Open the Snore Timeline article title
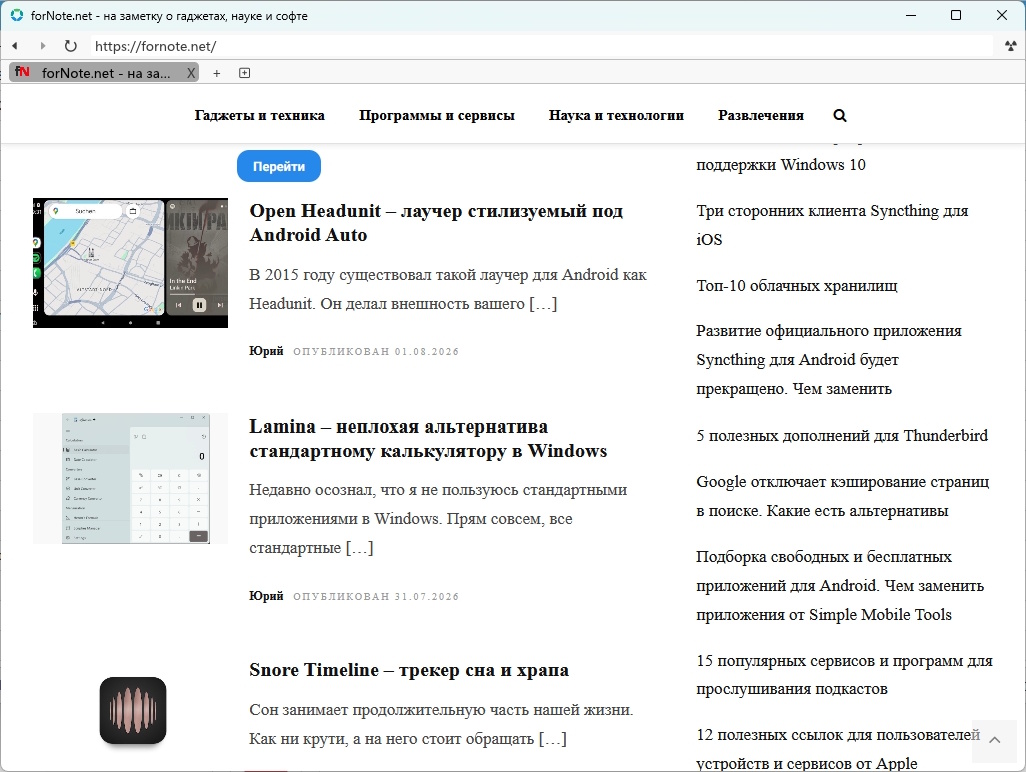1026x772 pixels. coord(409,670)
